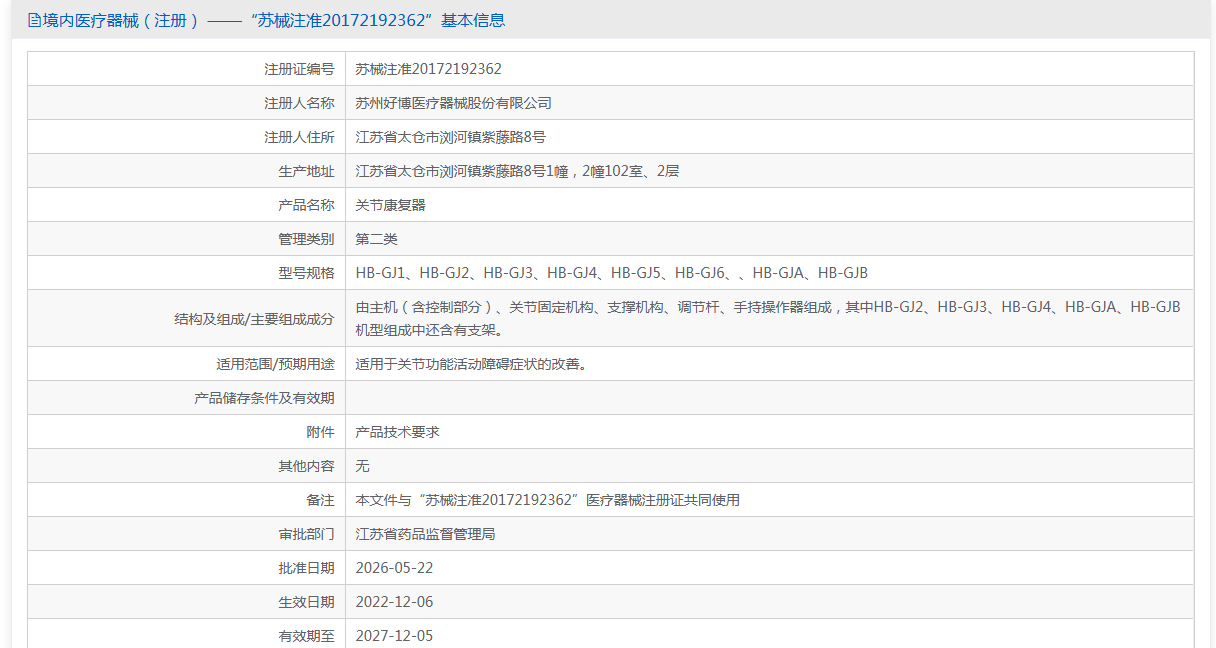The height and width of the screenshot is (648, 1216).
Task: Click the label 生效日期
Action: 306,602
